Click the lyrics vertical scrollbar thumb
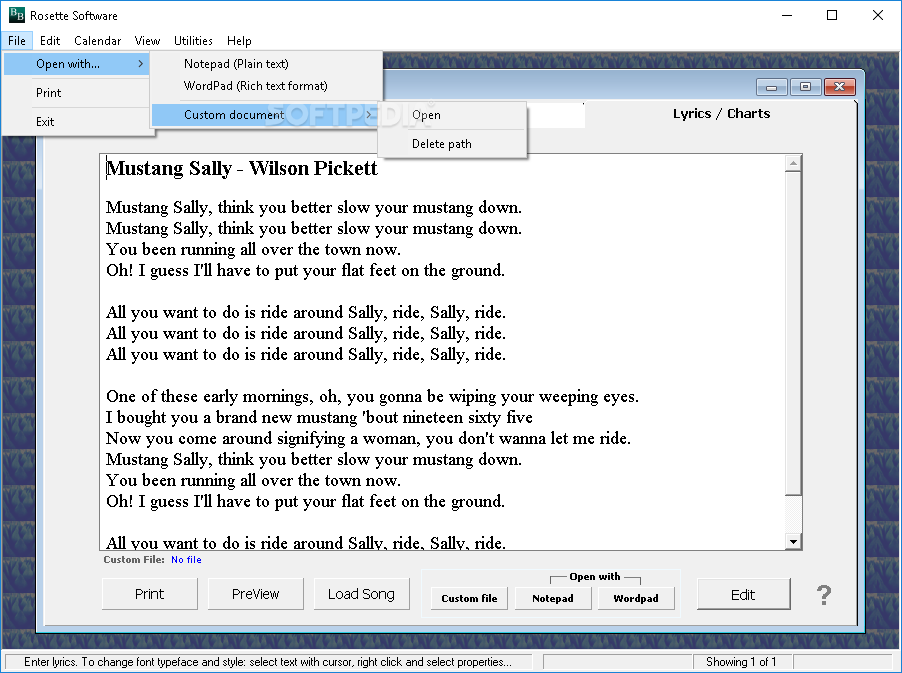Viewport: 902px width, 673px height. pyautogui.click(x=793, y=332)
